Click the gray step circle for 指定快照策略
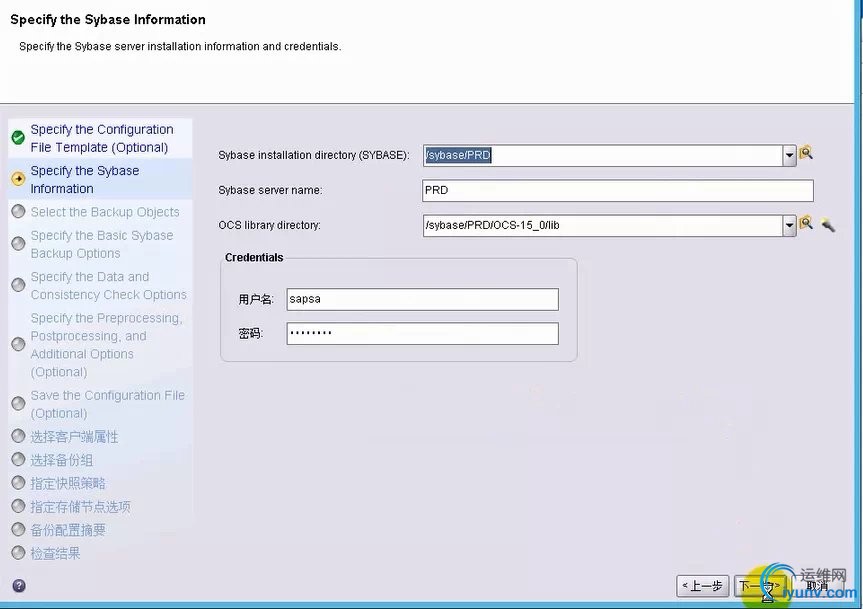Viewport: 863px width, 609px height. pyautogui.click(x=18, y=482)
